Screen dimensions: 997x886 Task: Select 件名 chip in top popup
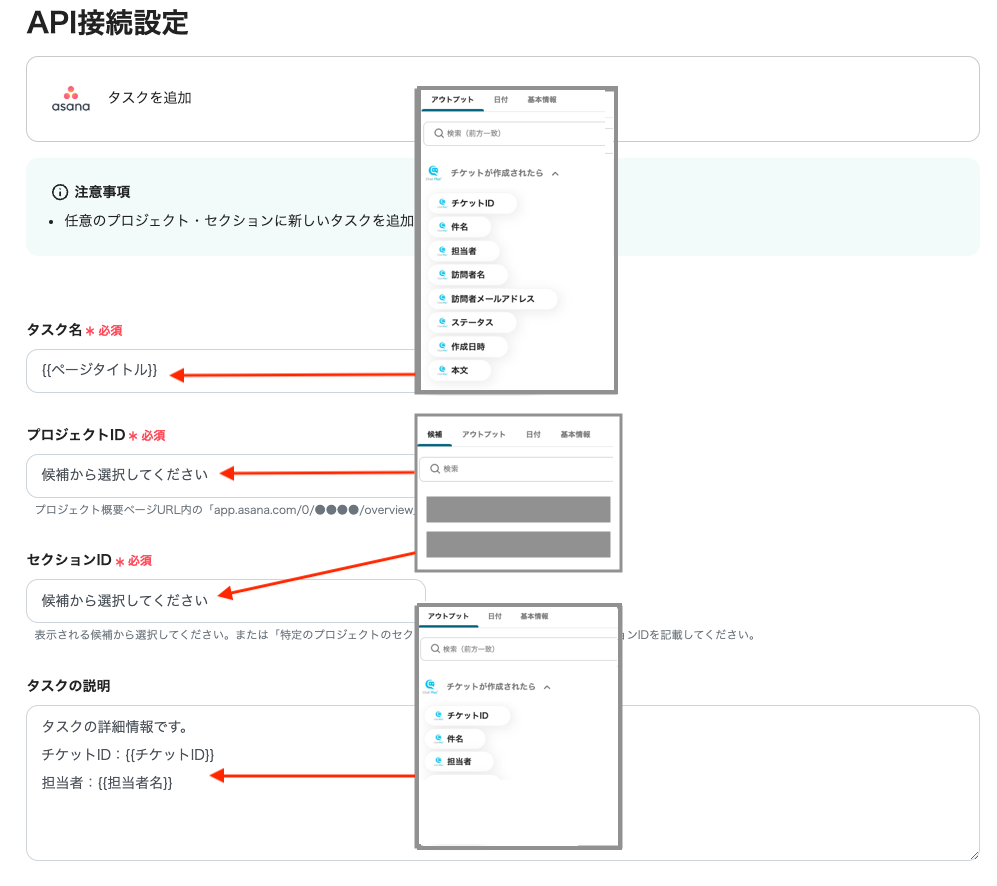[459, 226]
